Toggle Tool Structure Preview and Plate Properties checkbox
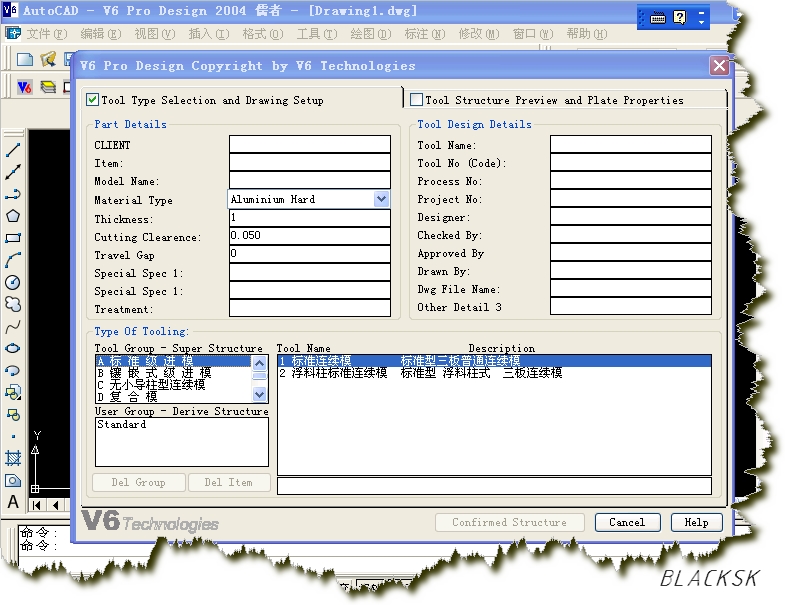Viewport: 785px width, 605px height. (x=416, y=100)
